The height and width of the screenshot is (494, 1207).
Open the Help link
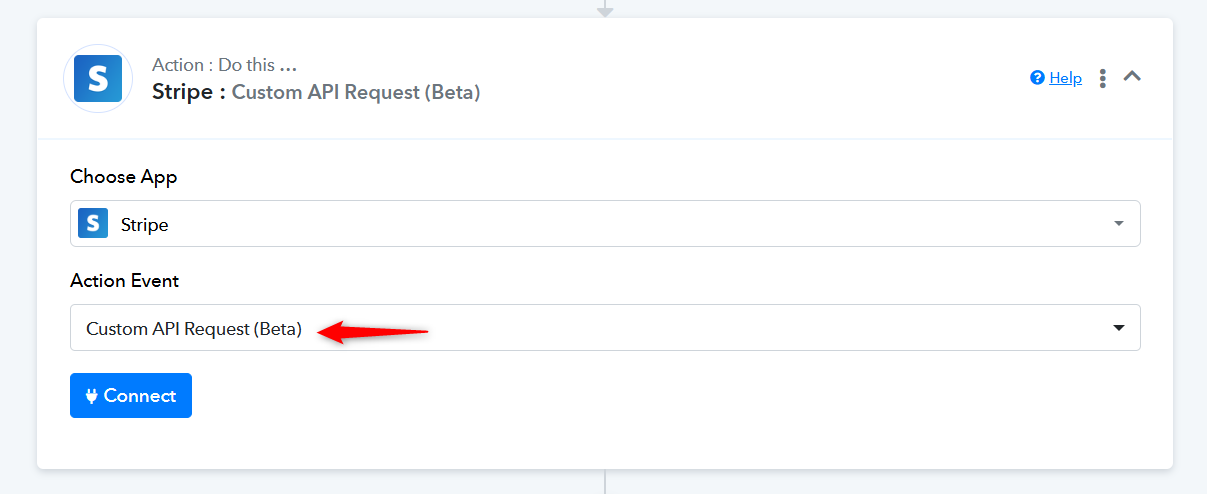tap(1065, 78)
